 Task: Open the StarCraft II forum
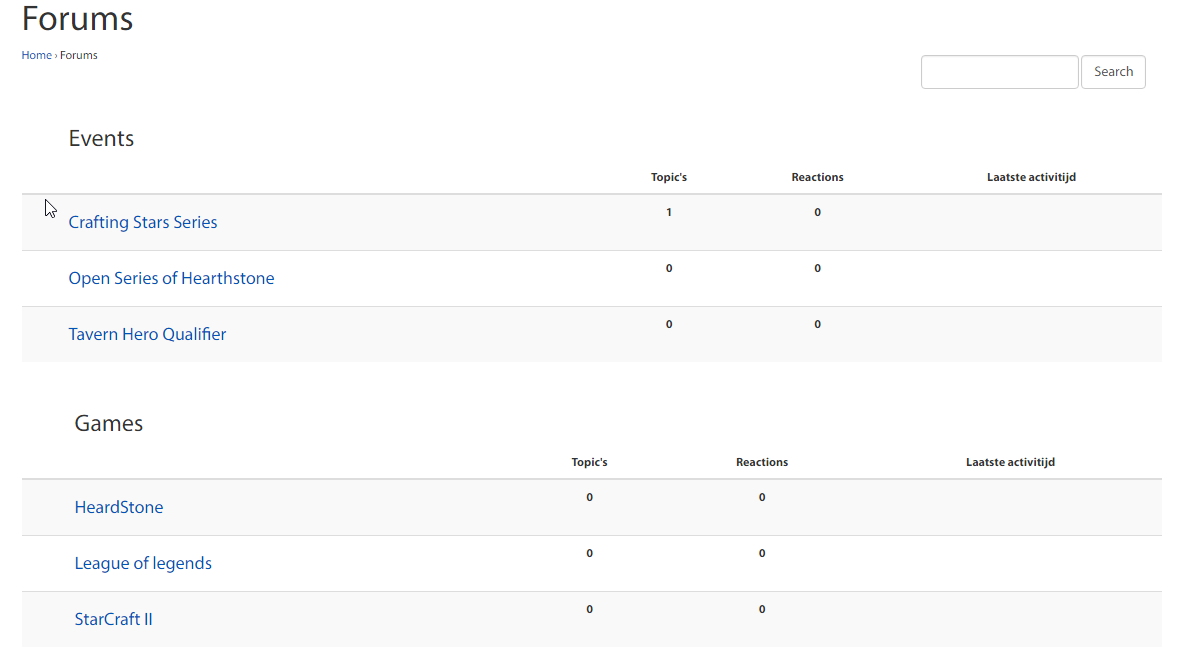[x=114, y=619]
